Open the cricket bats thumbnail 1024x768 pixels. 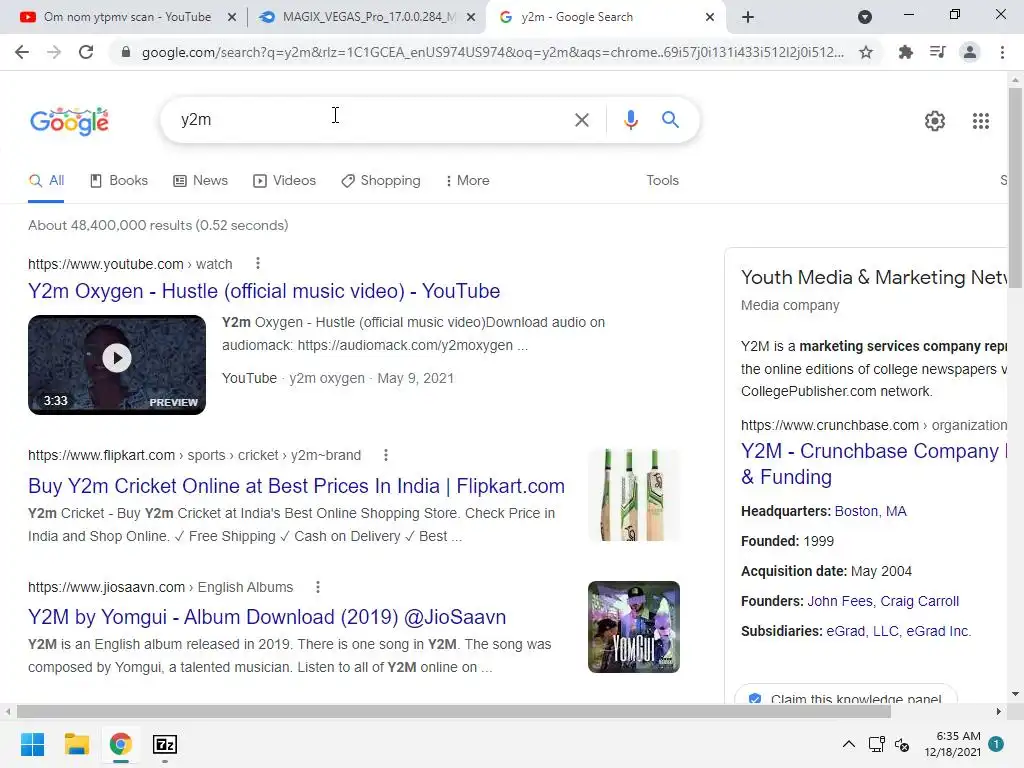(633, 495)
